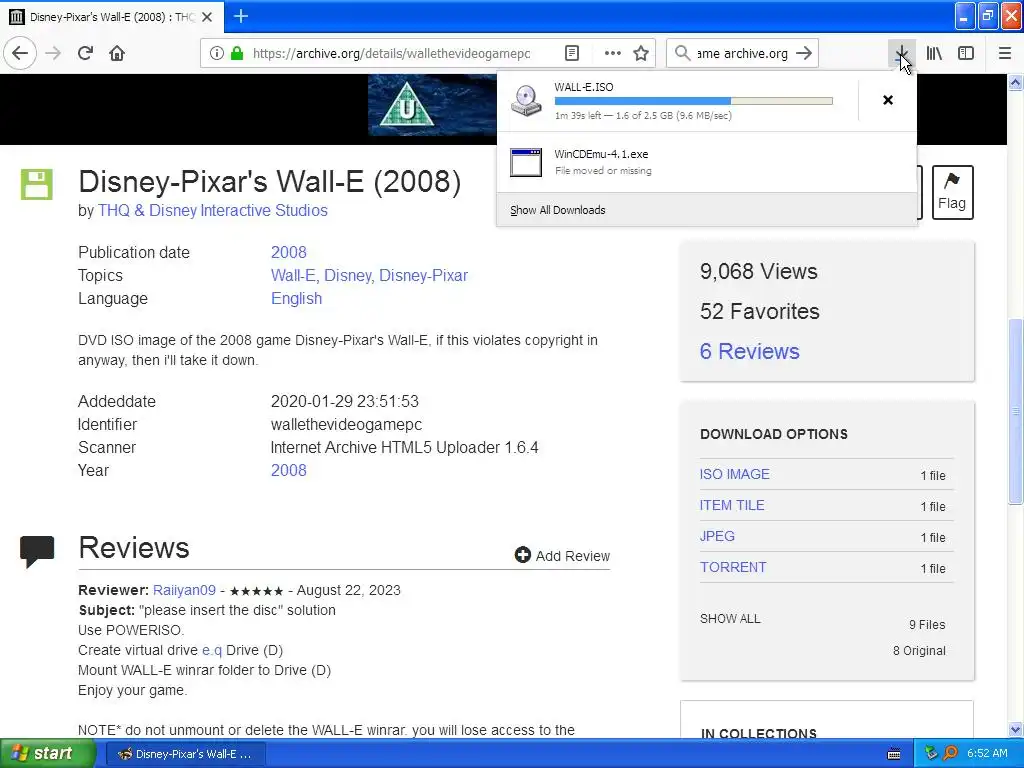Jump to the 6 Reviews link
This screenshot has width=1024, height=768.
pyautogui.click(x=749, y=351)
